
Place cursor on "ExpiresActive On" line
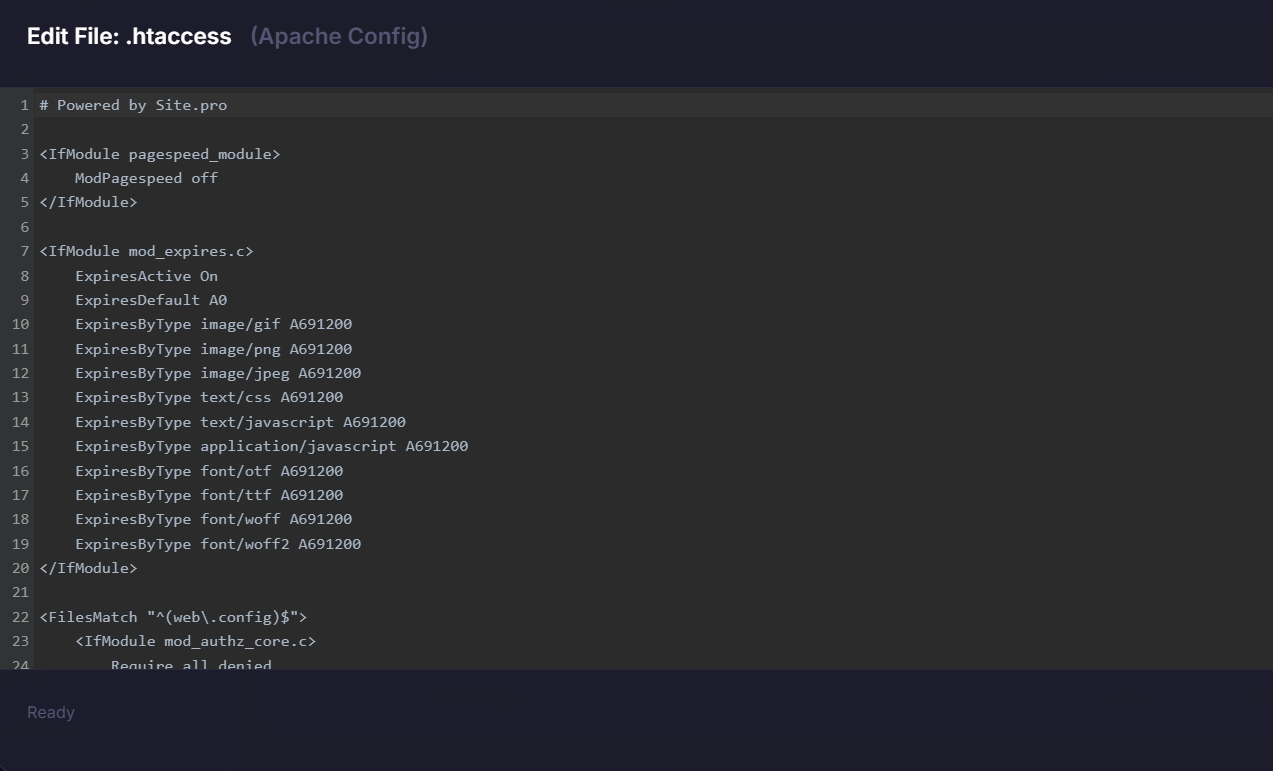pos(146,276)
